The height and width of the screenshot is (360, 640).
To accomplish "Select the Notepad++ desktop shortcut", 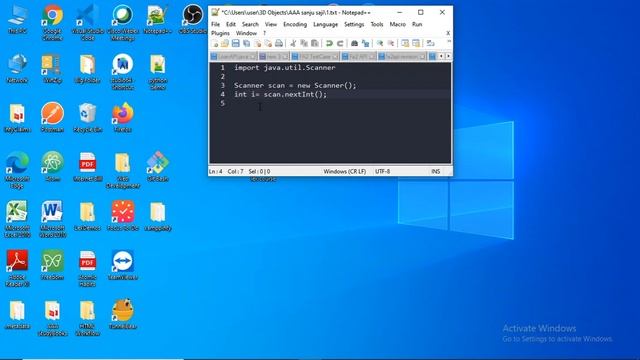I will (158, 19).
